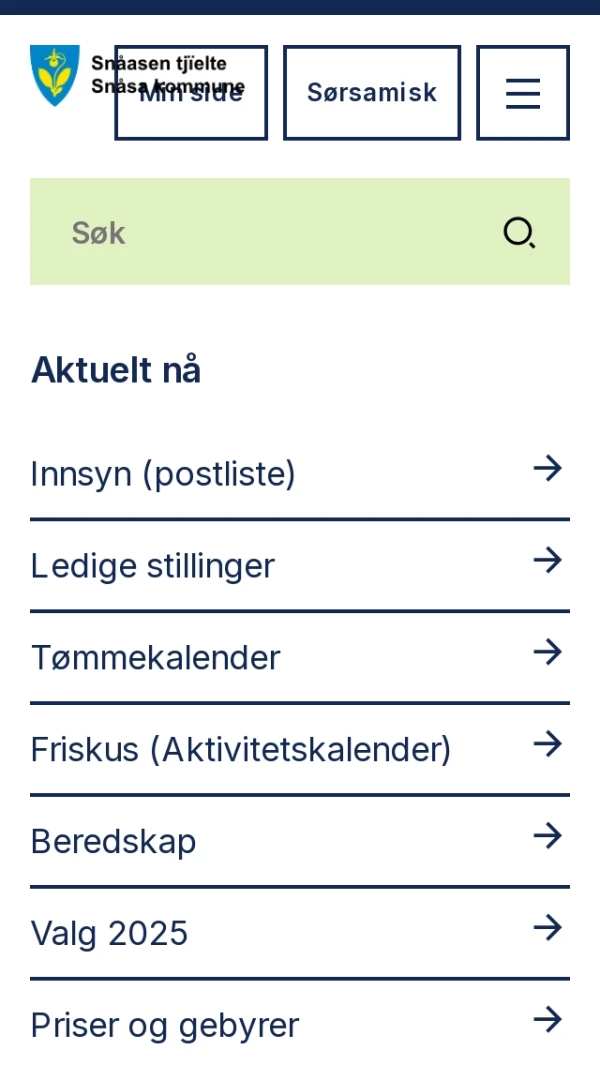Click the arrow beside Priser og gebyrer

[547, 1019]
